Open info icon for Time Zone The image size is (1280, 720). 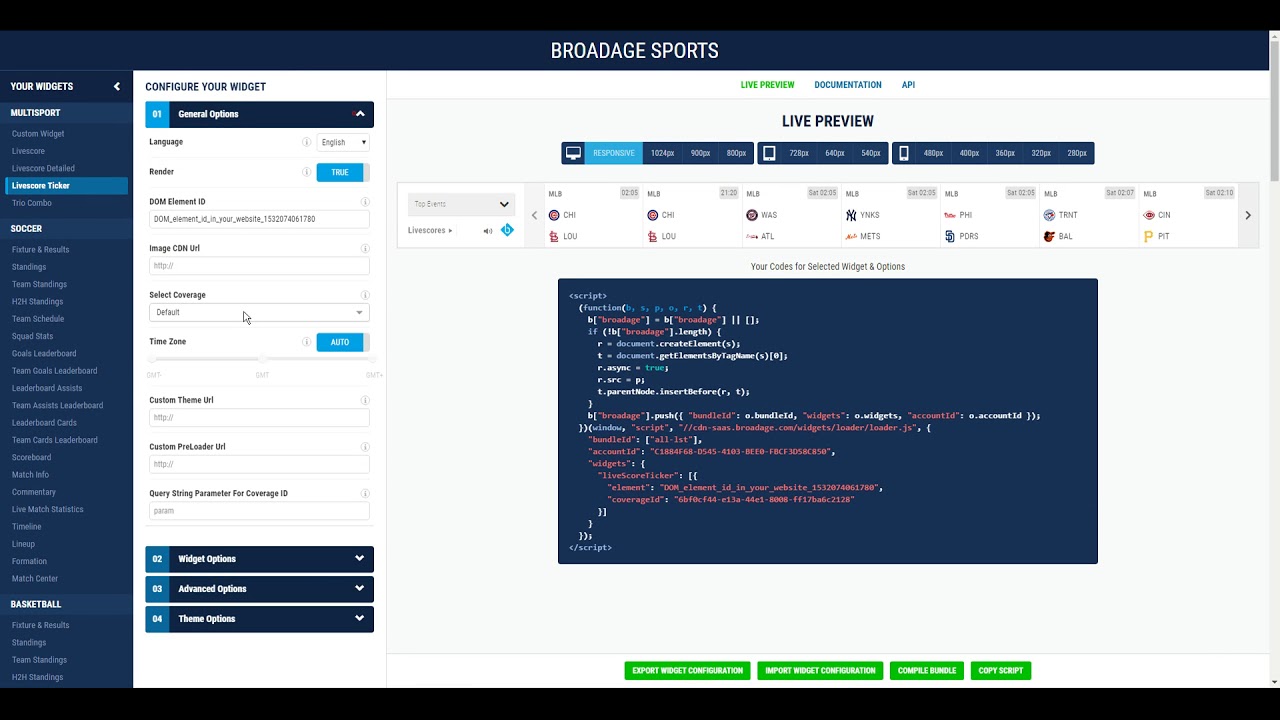[x=306, y=342]
